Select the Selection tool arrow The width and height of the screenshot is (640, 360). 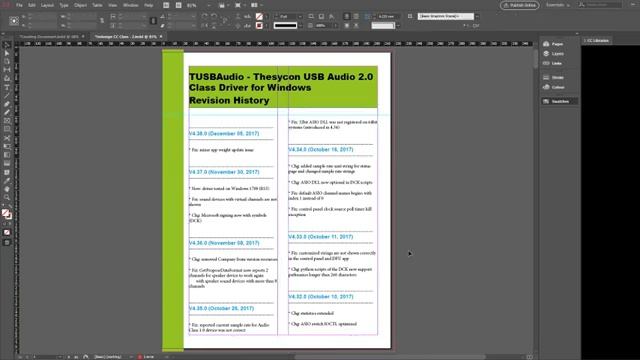[7, 44]
